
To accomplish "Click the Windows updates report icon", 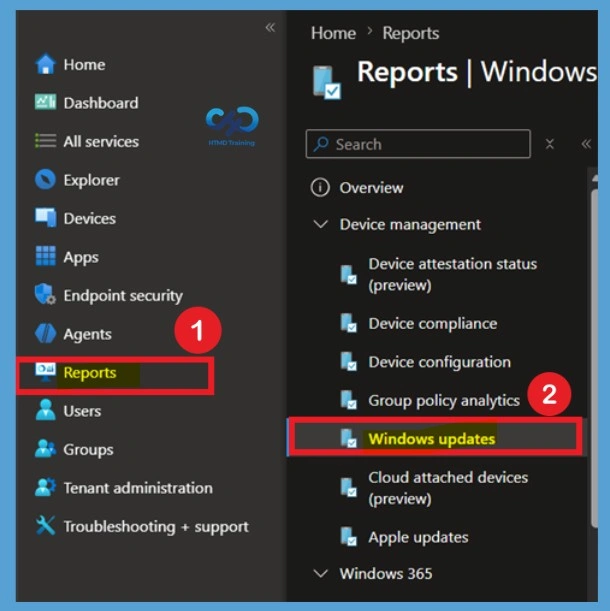I will click(348, 438).
